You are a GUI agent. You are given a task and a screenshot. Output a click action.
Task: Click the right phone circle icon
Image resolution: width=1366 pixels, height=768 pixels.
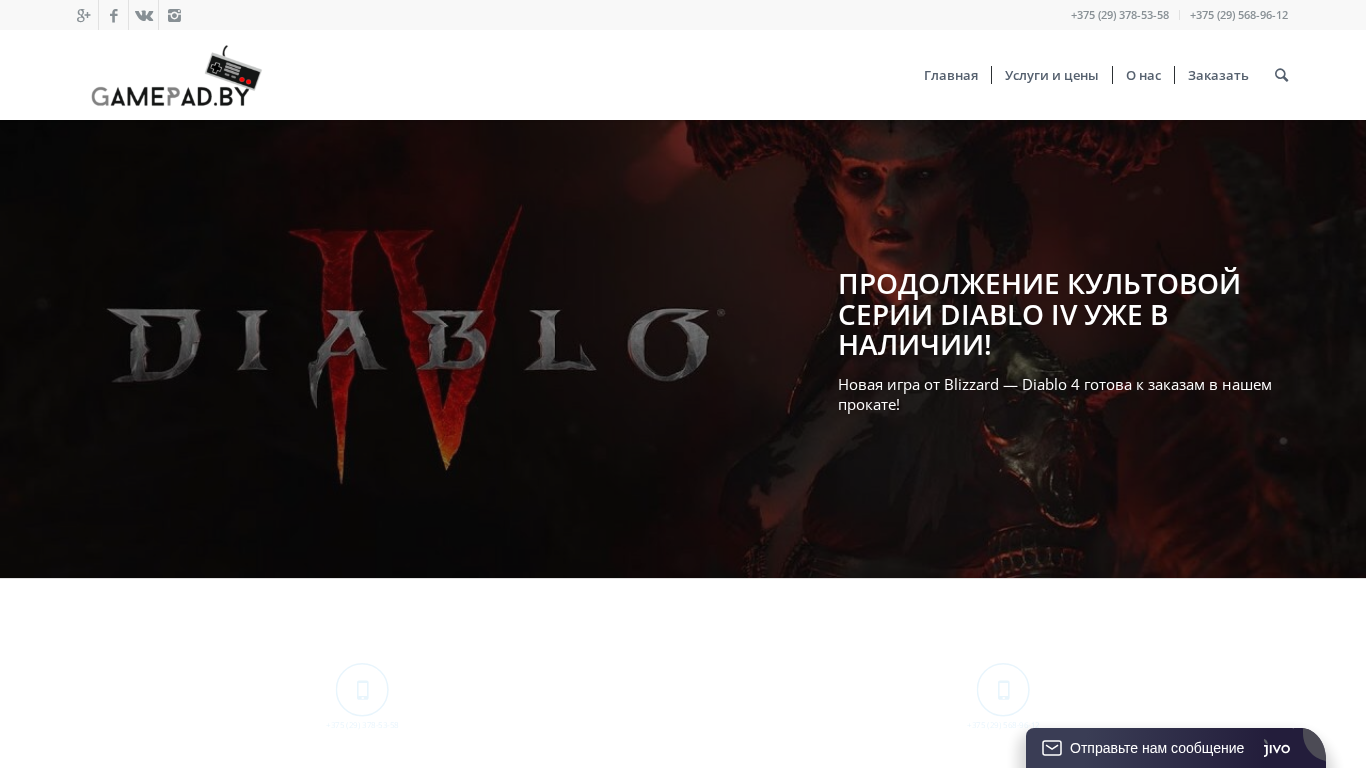tap(1003, 689)
